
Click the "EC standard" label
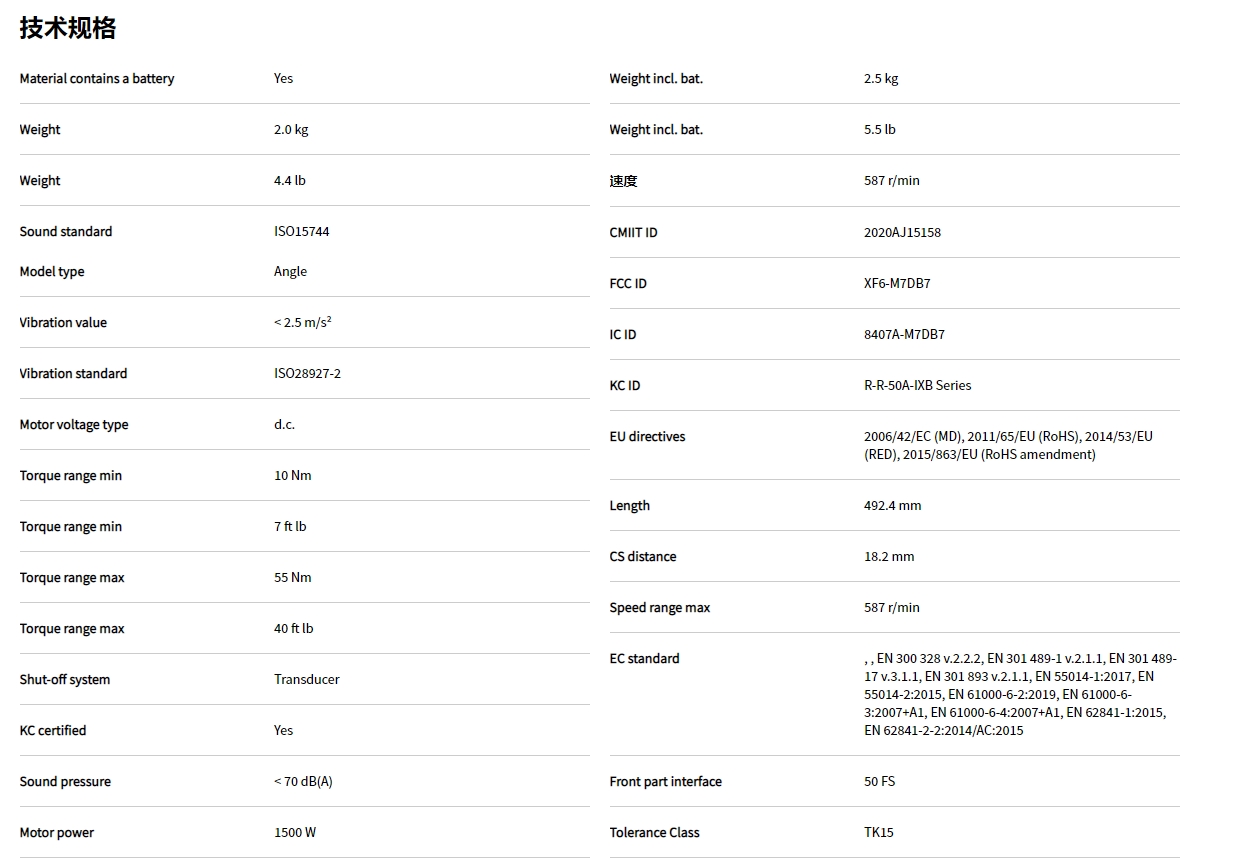(x=644, y=659)
